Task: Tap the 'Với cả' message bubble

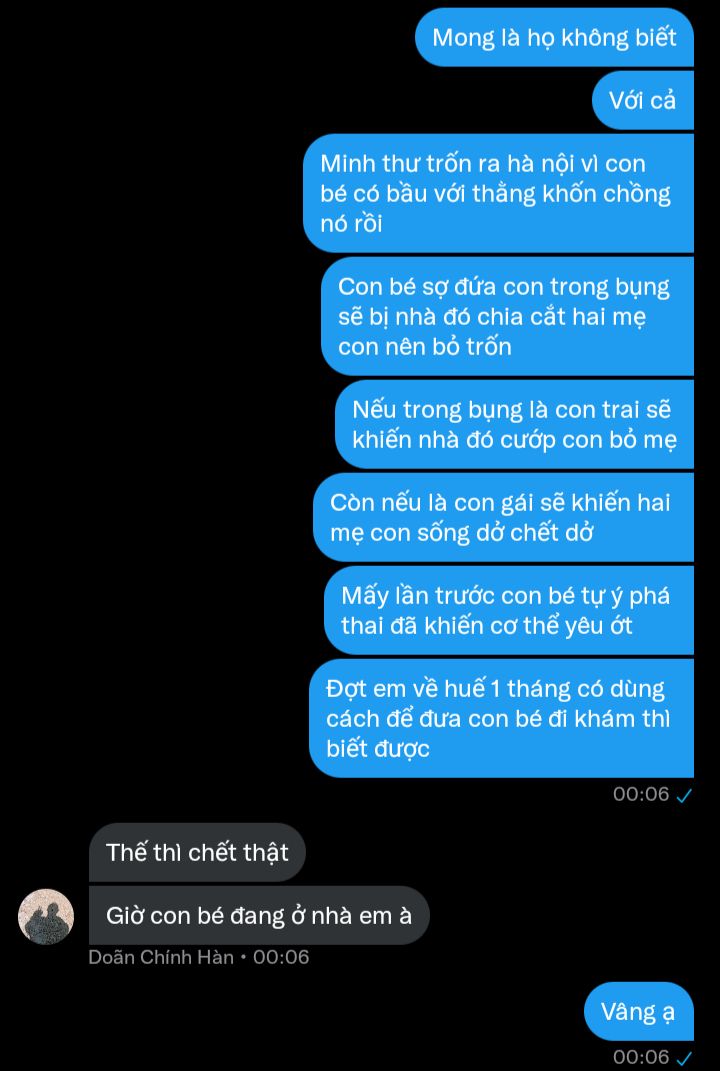Action: coord(642,100)
